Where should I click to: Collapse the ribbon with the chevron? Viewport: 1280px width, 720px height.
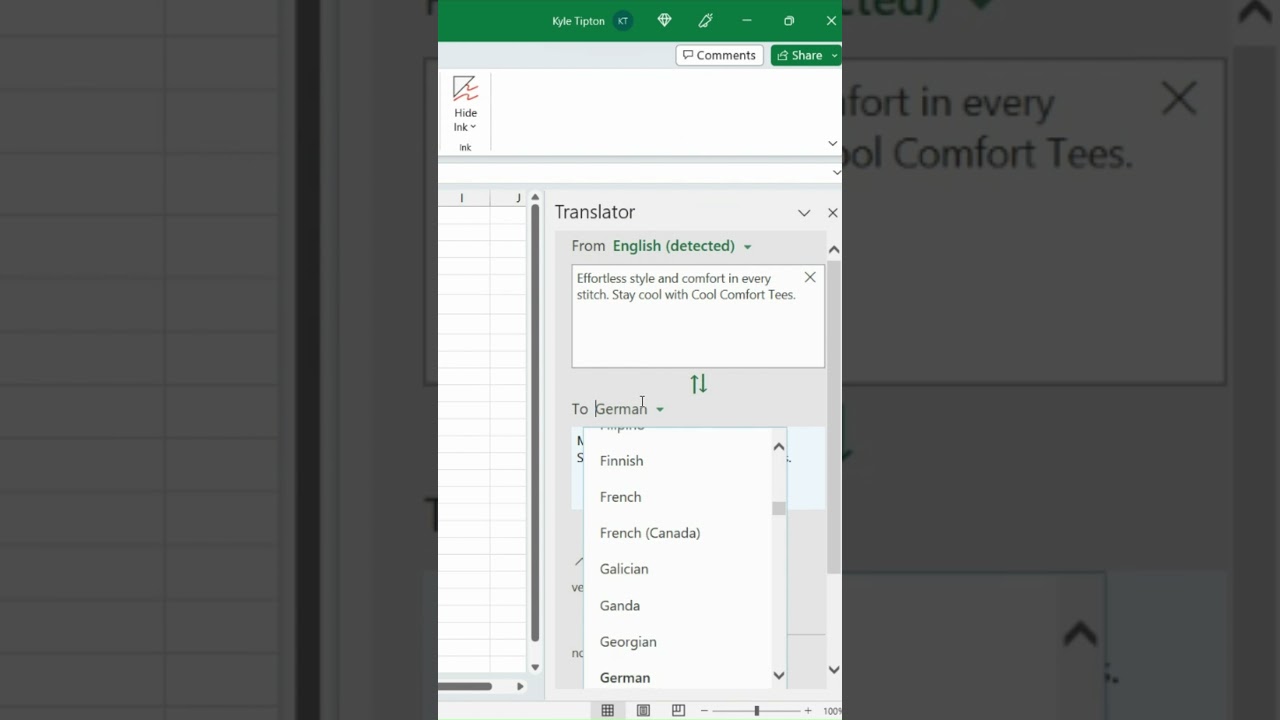click(x=832, y=143)
